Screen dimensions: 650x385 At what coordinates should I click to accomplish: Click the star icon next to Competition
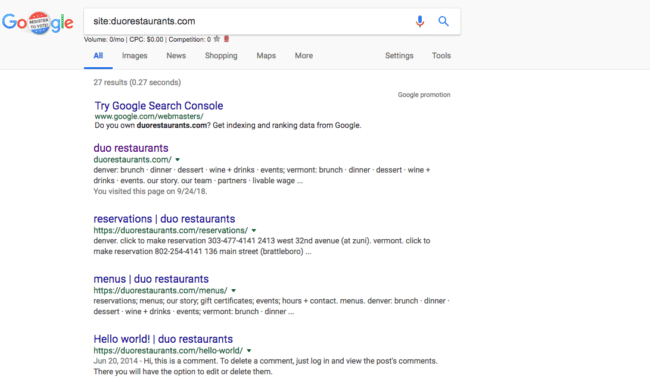tap(216, 39)
